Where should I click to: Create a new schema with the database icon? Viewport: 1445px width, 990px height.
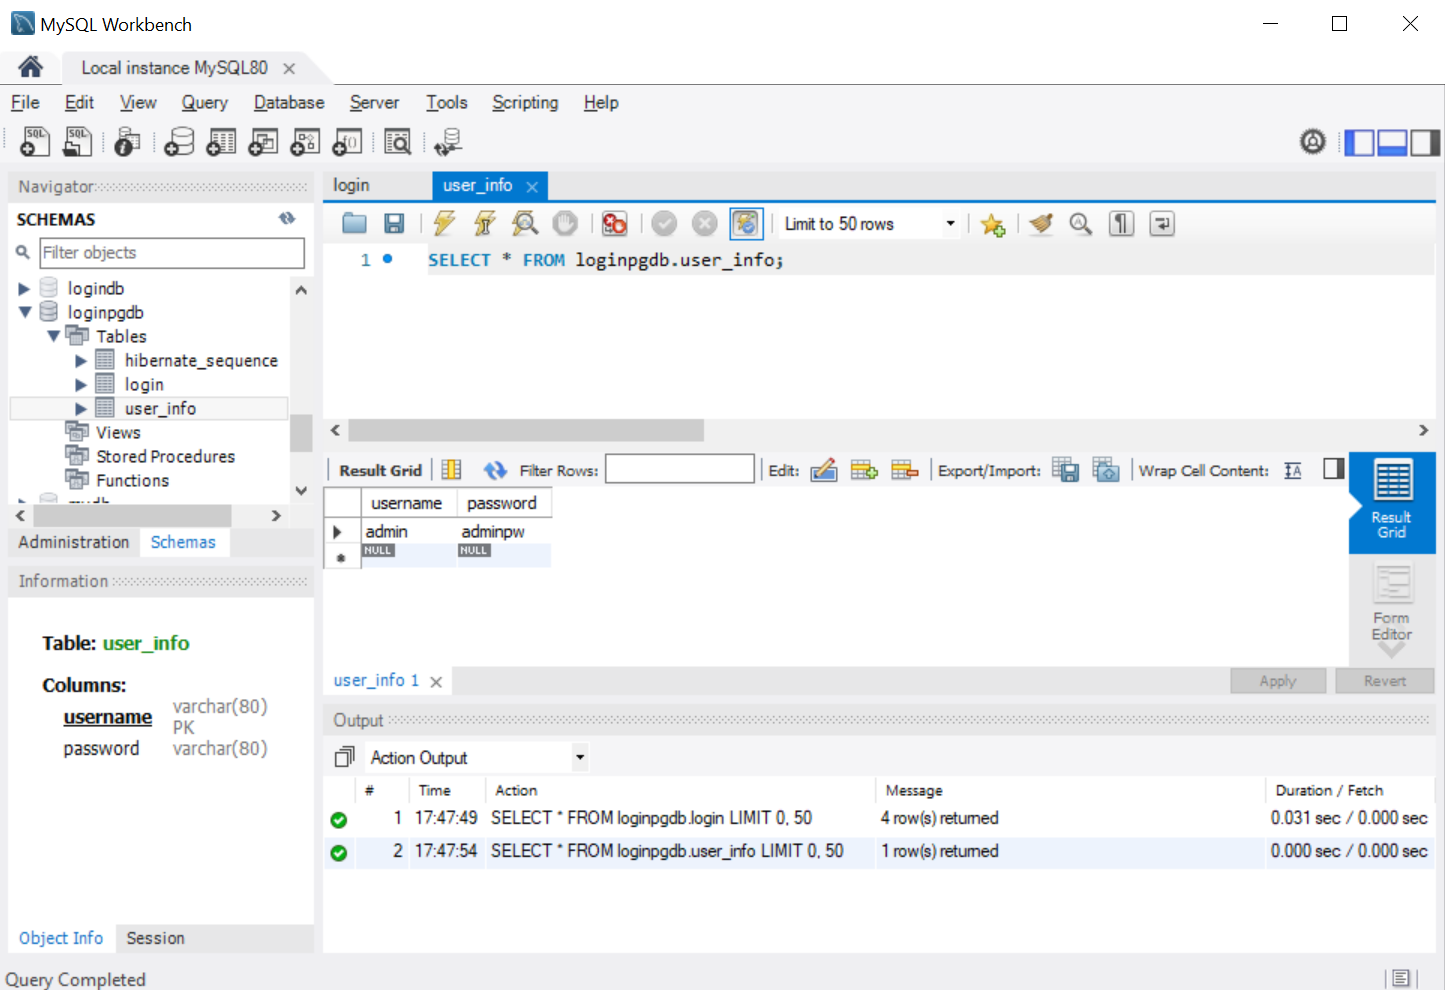(x=178, y=141)
